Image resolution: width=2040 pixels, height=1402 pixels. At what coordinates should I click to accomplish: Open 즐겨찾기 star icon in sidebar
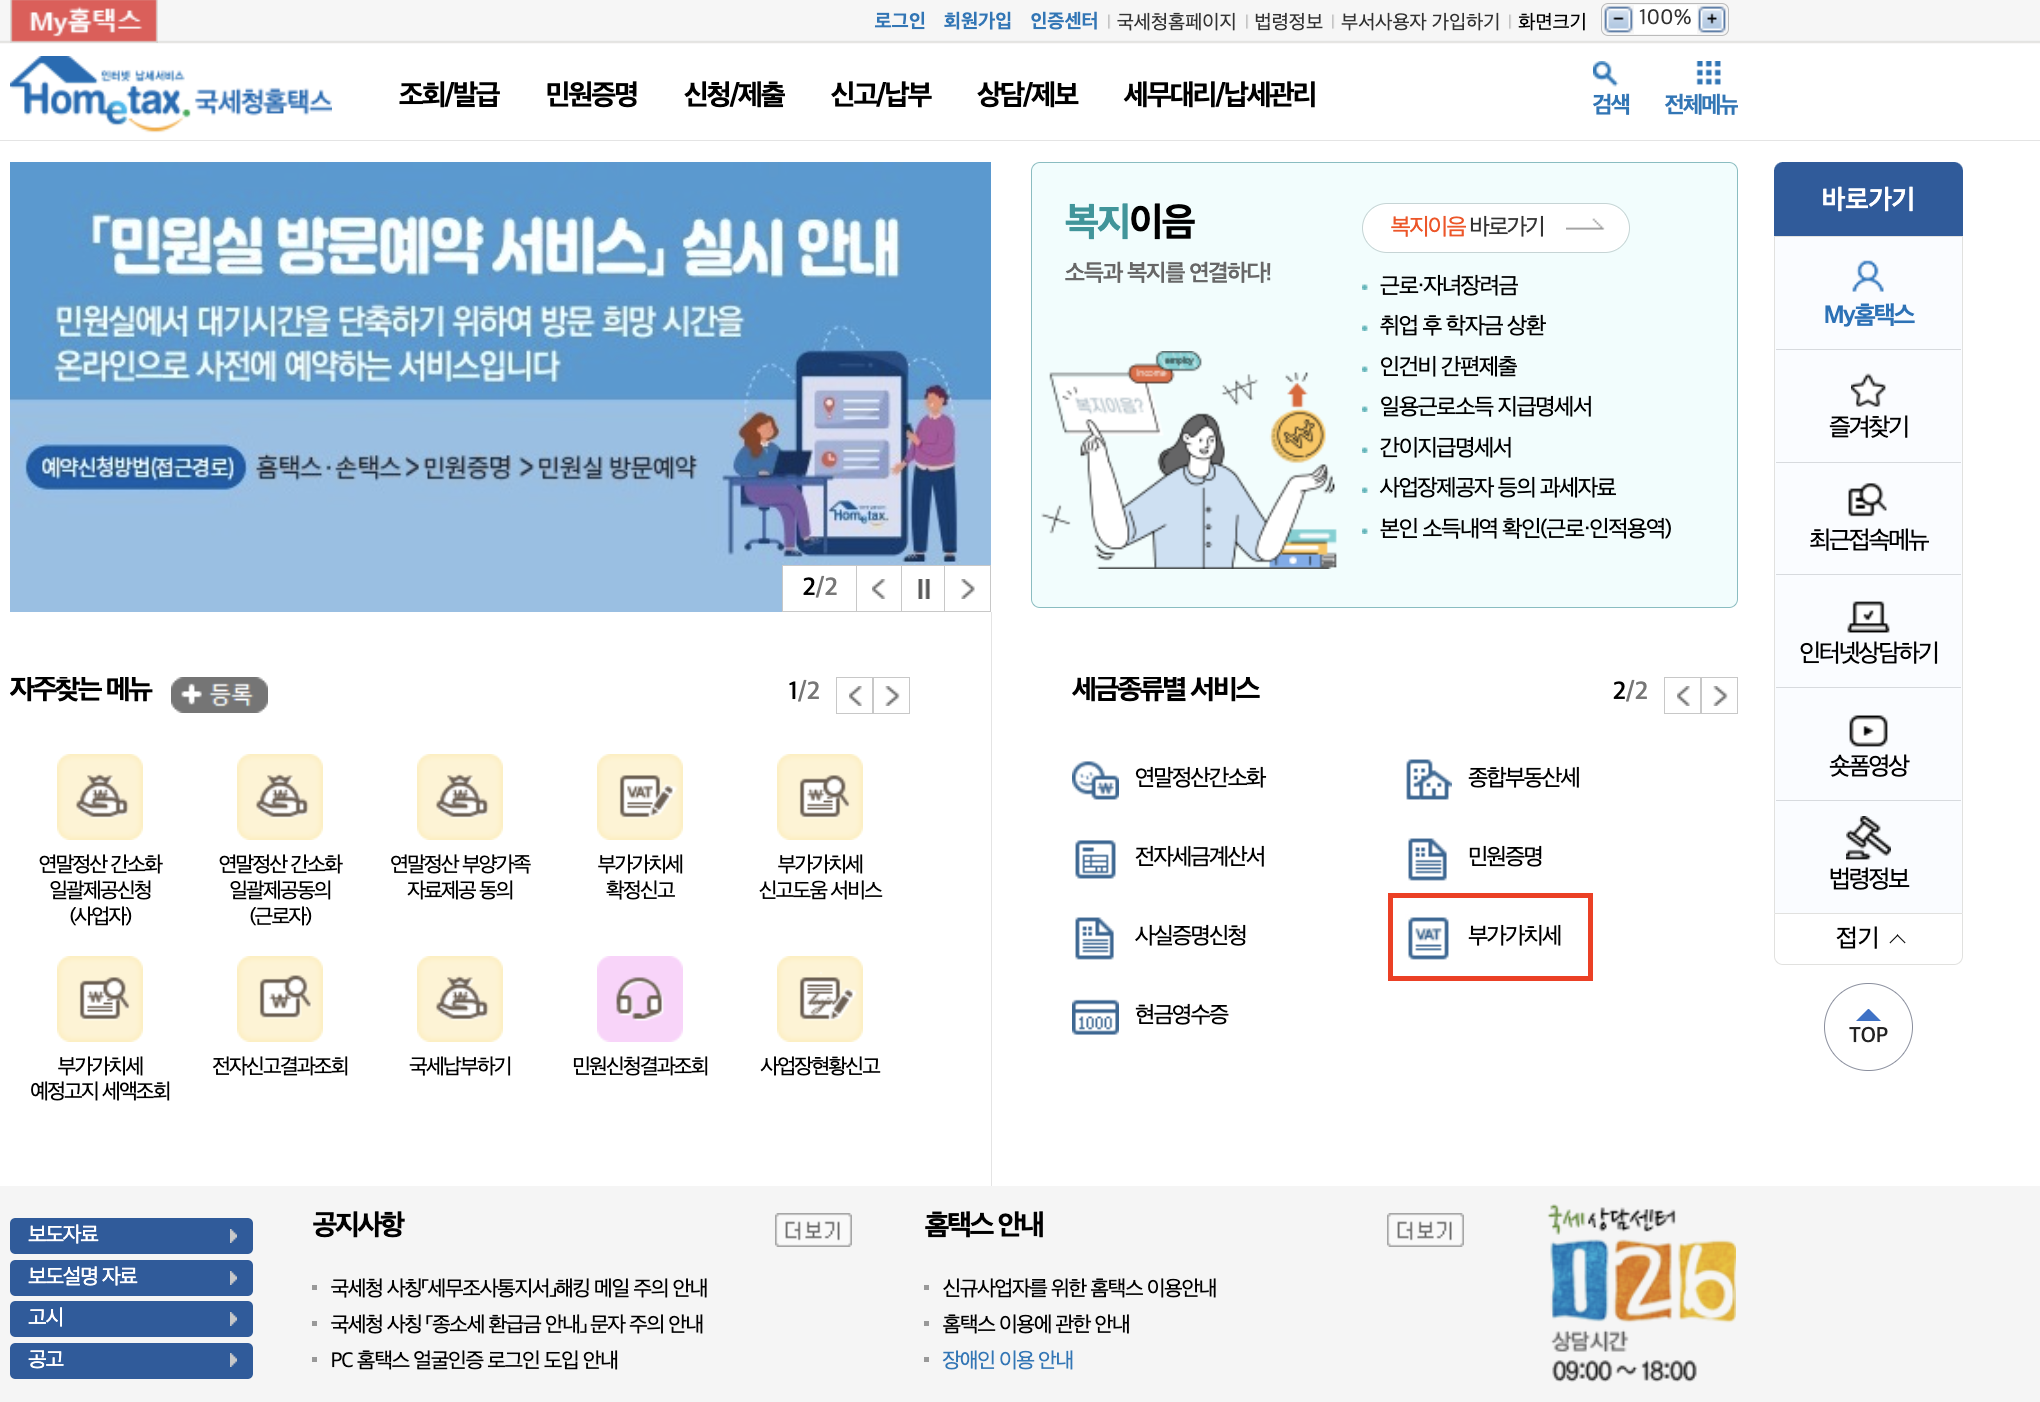coord(1868,392)
